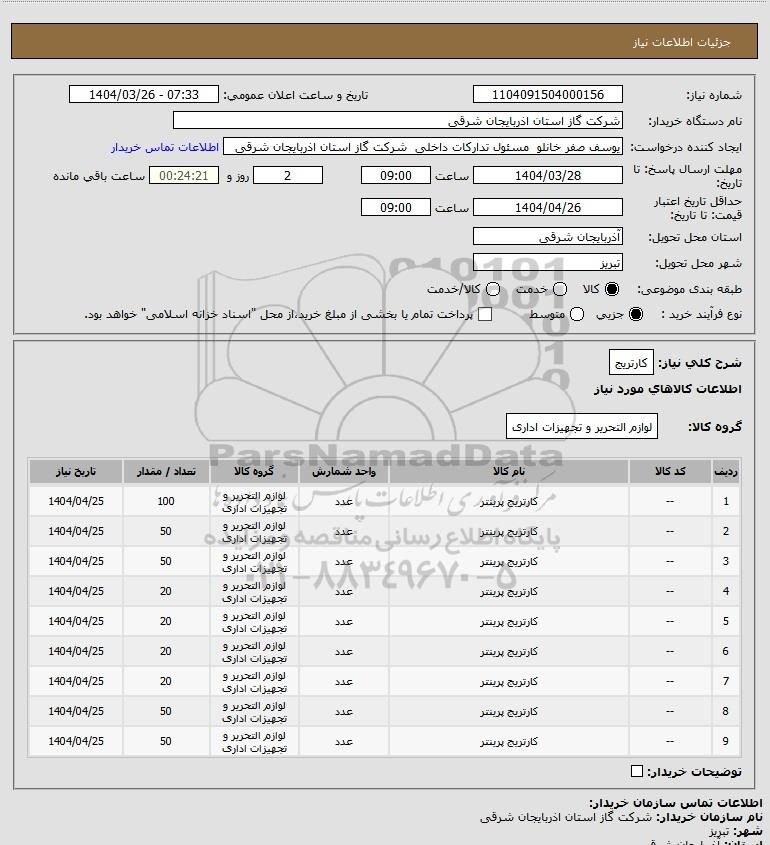Toggle the Islamic treasury bonds payment checkbox
This screenshot has width=770, height=845.
(485, 314)
